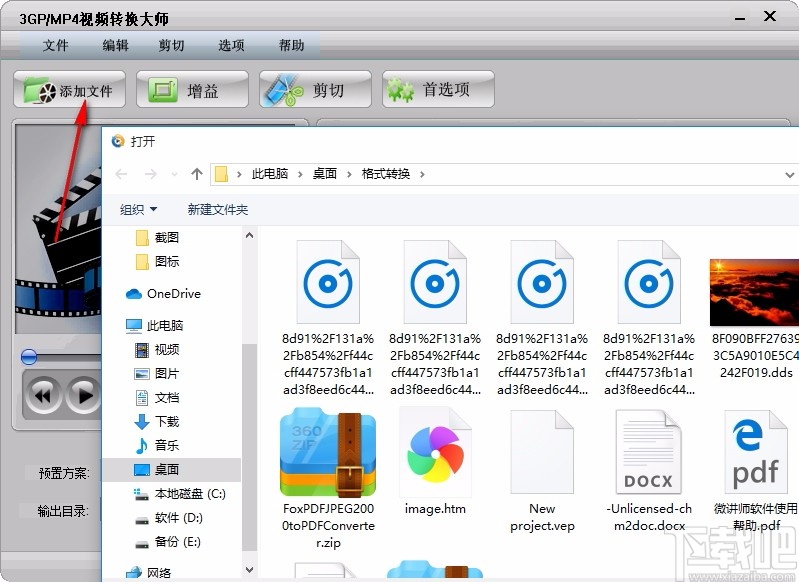The width and height of the screenshot is (799, 582).
Task: Go forward in the Open dialog
Action: pos(151,174)
